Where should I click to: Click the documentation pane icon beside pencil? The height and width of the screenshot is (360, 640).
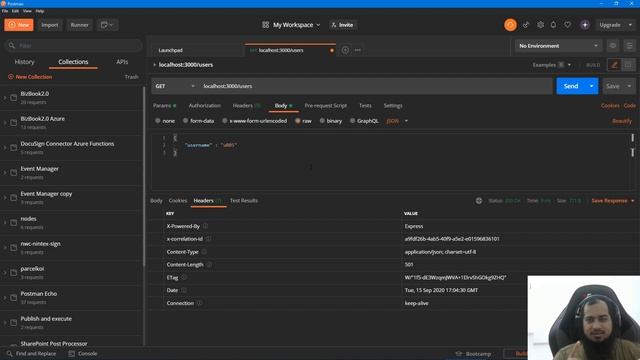pyautogui.click(x=628, y=65)
